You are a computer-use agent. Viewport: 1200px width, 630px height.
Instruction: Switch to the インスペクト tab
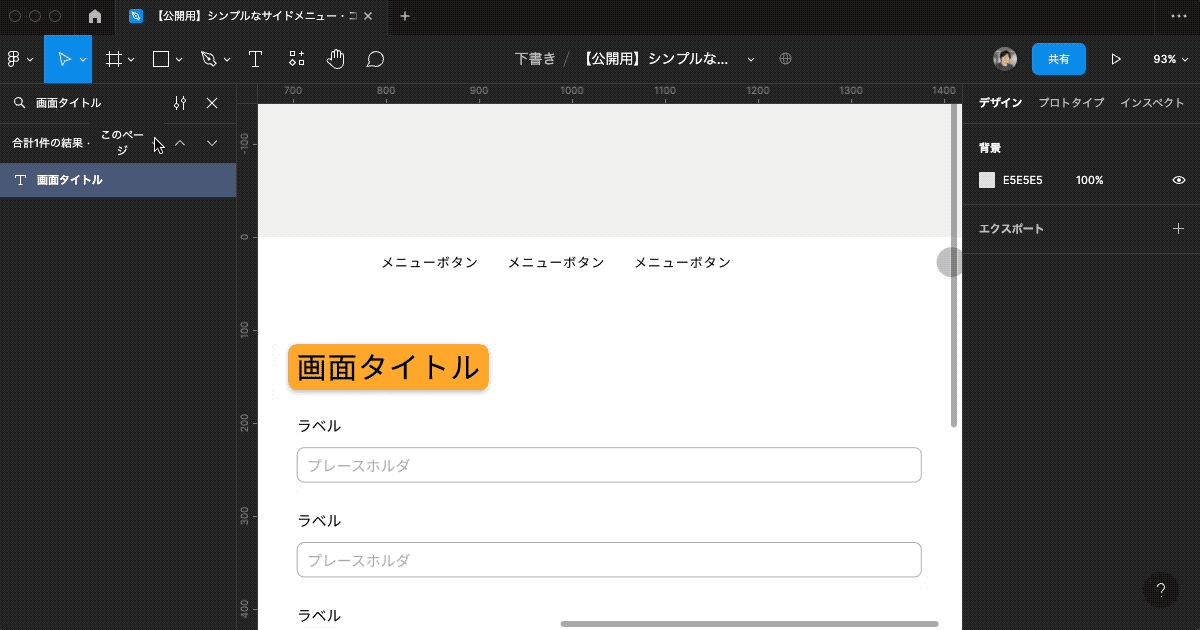(1152, 102)
